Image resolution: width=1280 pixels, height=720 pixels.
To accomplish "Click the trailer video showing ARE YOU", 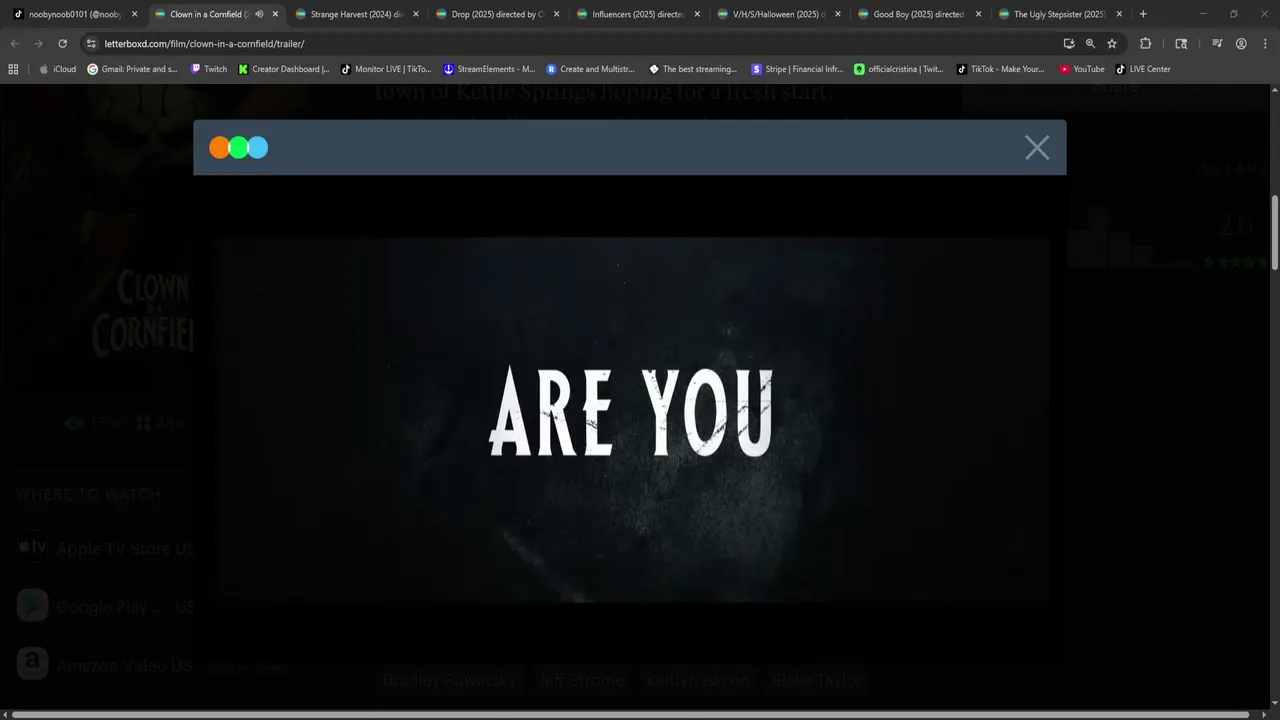I will [630, 420].
